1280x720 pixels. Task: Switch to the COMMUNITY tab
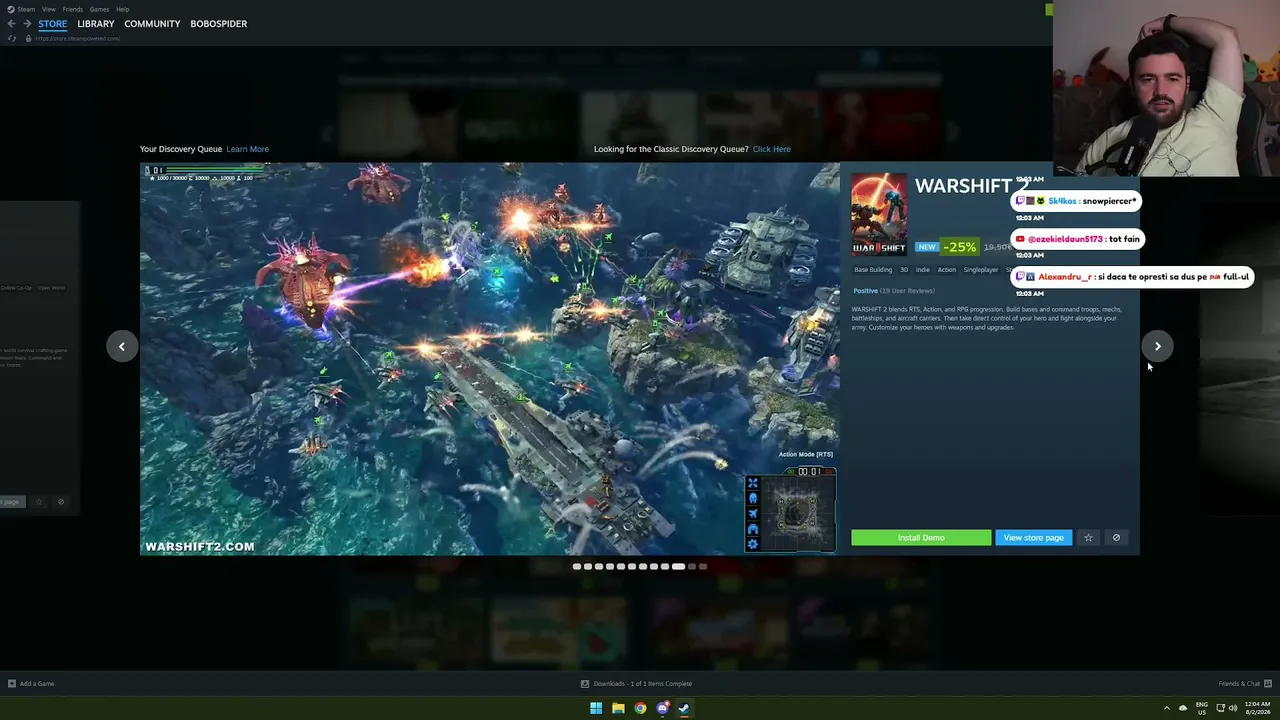click(x=152, y=24)
